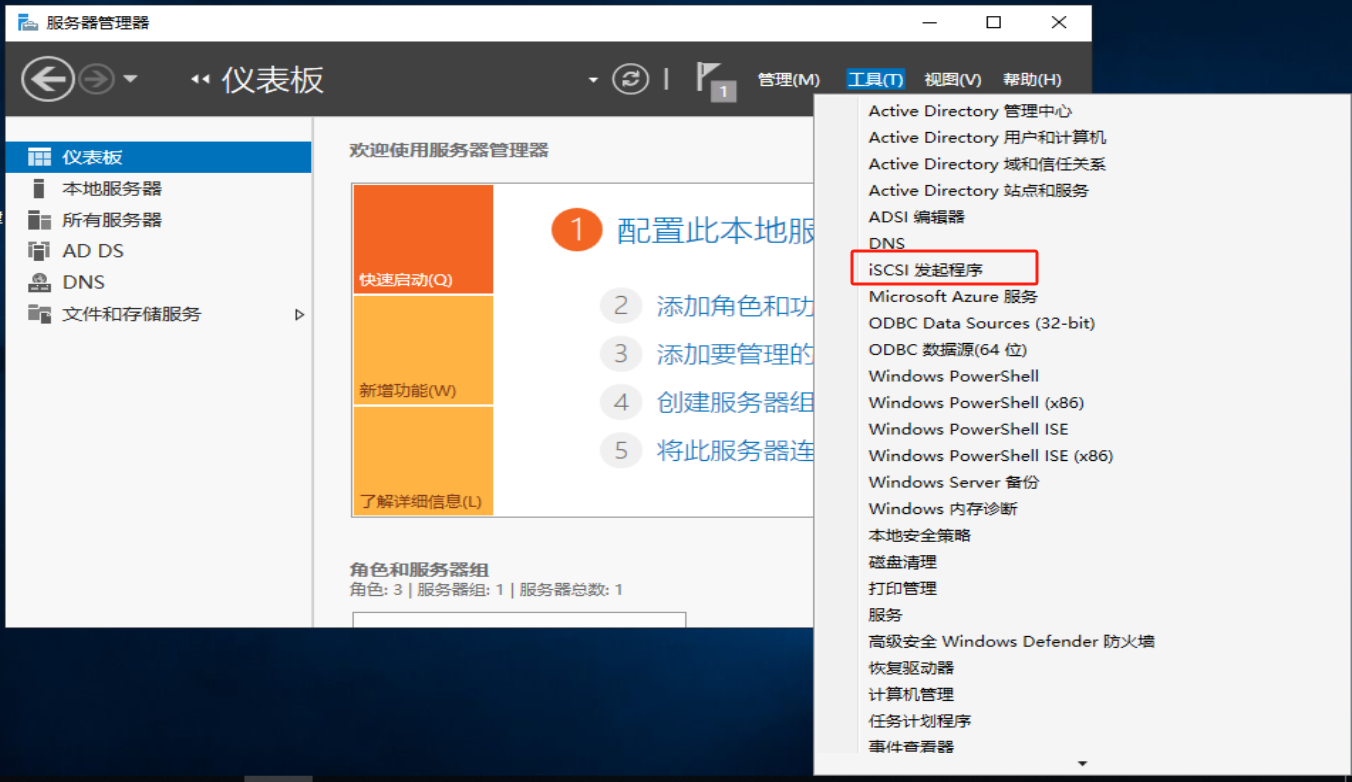Open 本地安全策略 from the menu
Screen dimensions: 1352x782
click(919, 535)
